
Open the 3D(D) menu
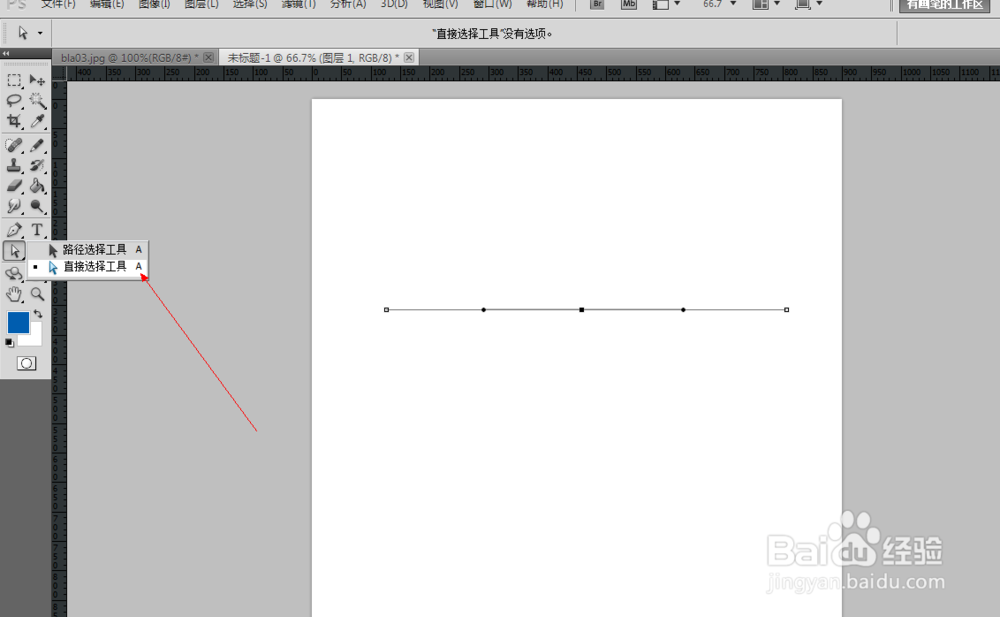point(393,4)
